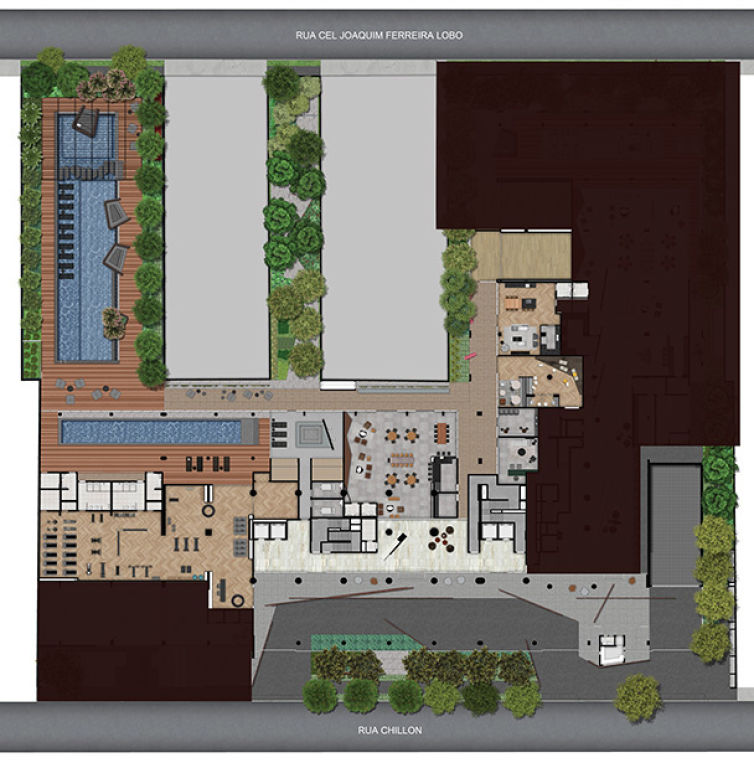Click the marble-floored lobby hall
Image resolution: width=754 pixels, height=768 pixels.
(x=389, y=546)
